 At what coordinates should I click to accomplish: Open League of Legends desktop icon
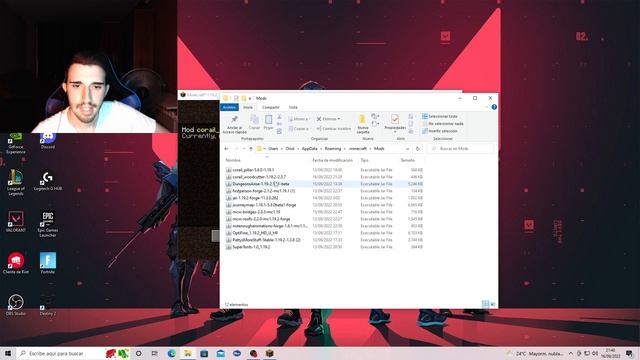16,182
